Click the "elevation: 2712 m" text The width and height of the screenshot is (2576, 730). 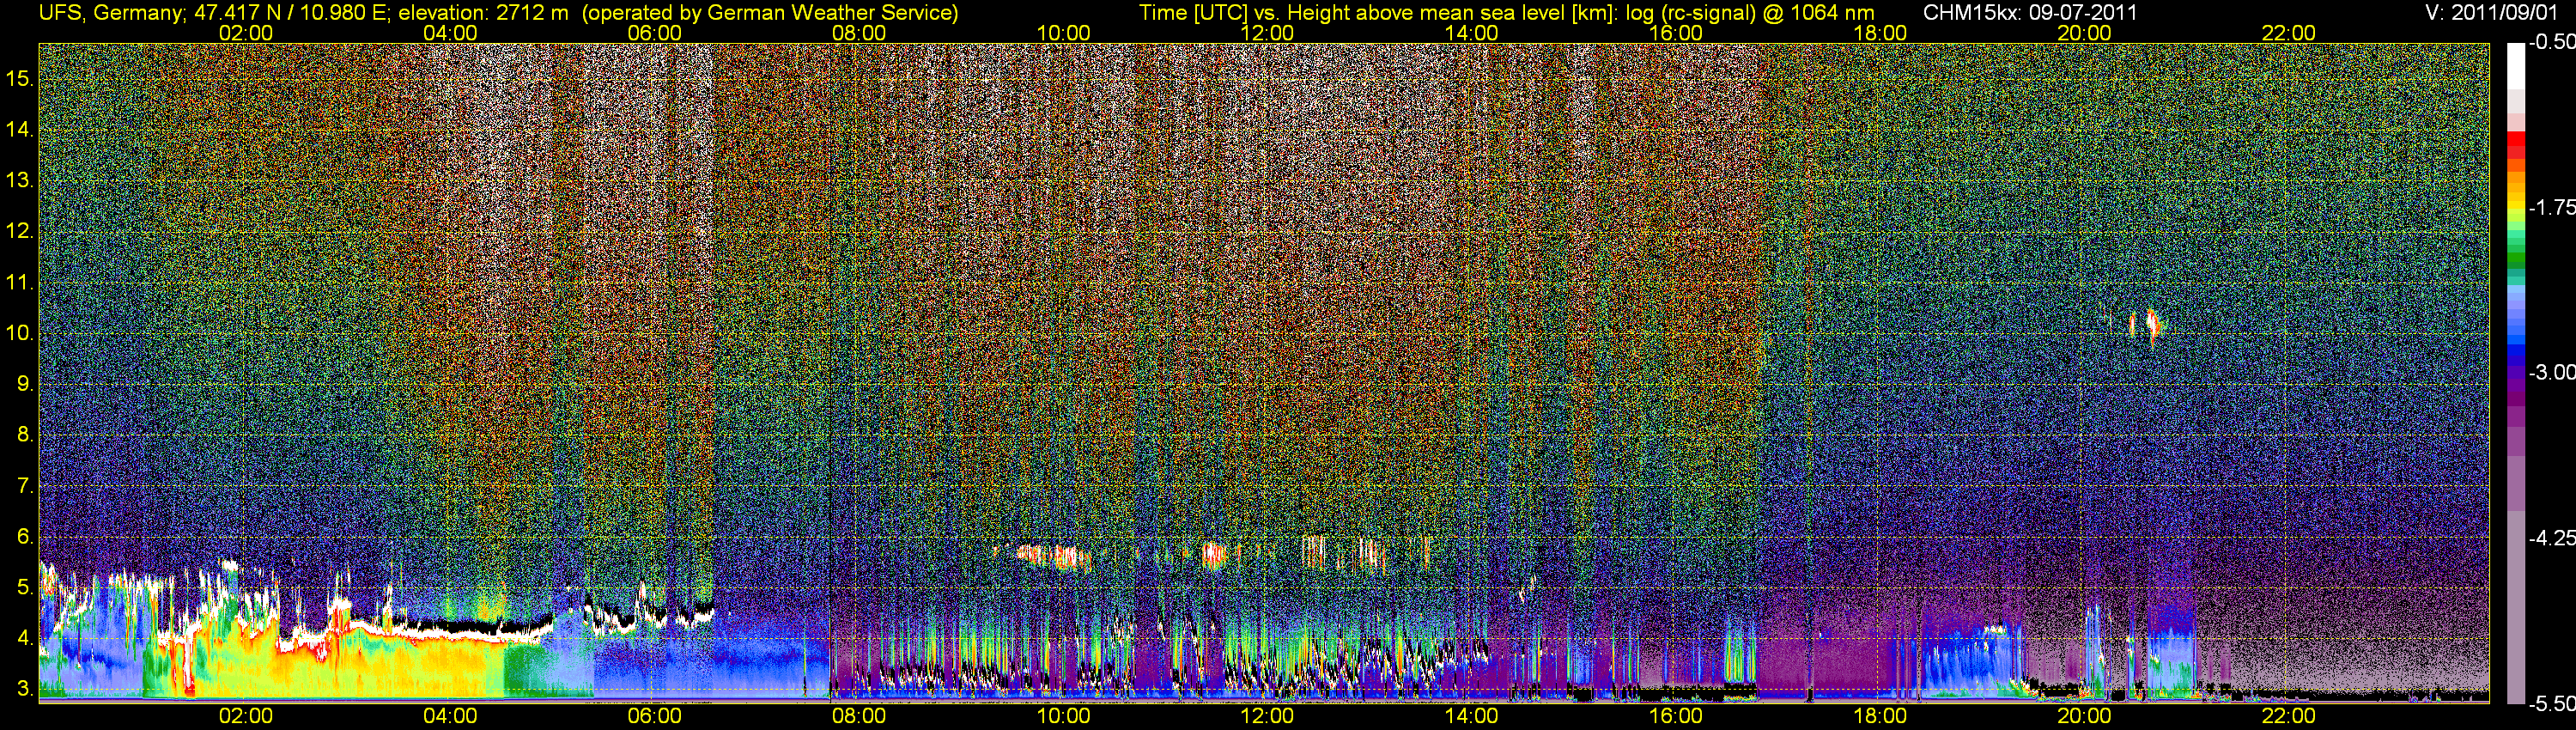[483, 13]
